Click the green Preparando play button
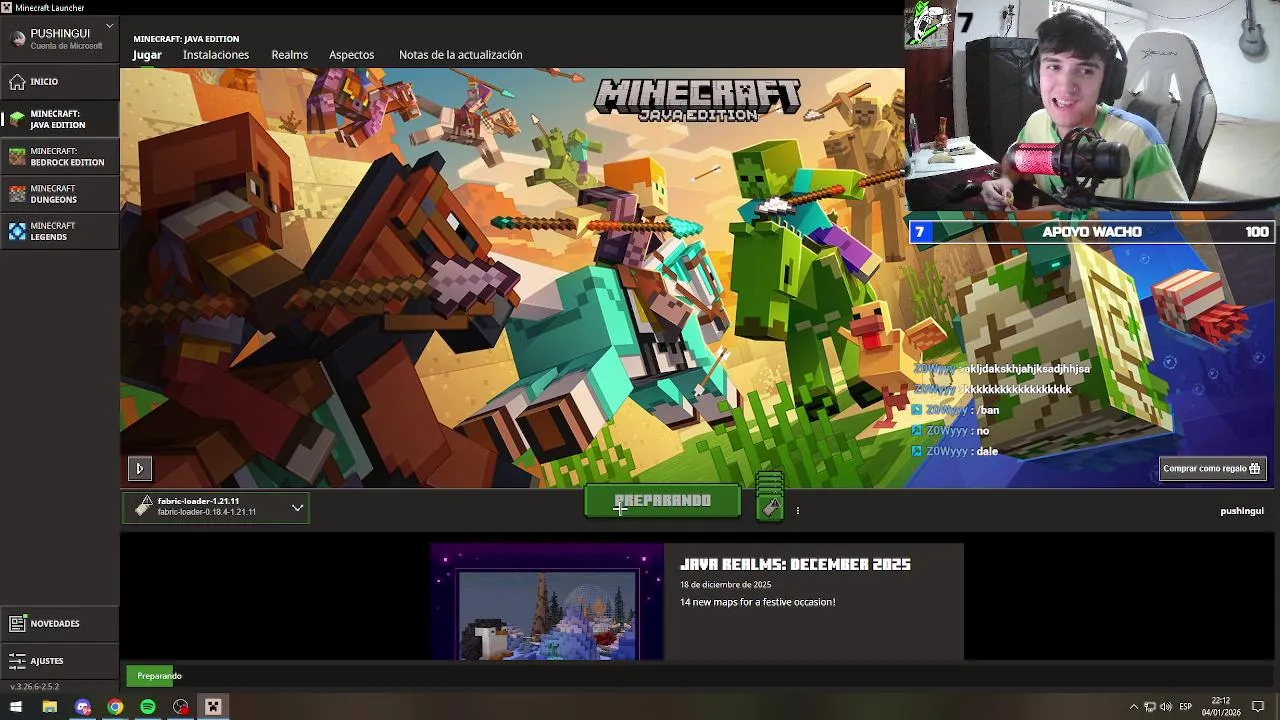This screenshot has height=720, width=1280. [662, 501]
